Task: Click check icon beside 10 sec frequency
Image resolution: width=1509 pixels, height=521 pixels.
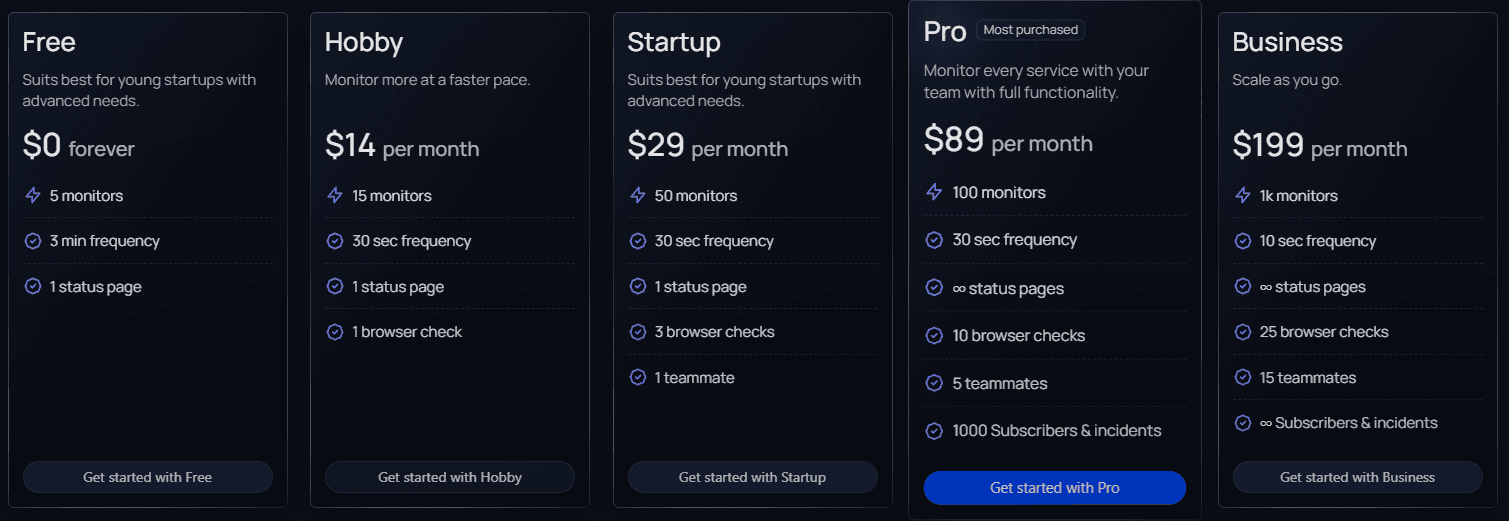Action: pos(1243,241)
